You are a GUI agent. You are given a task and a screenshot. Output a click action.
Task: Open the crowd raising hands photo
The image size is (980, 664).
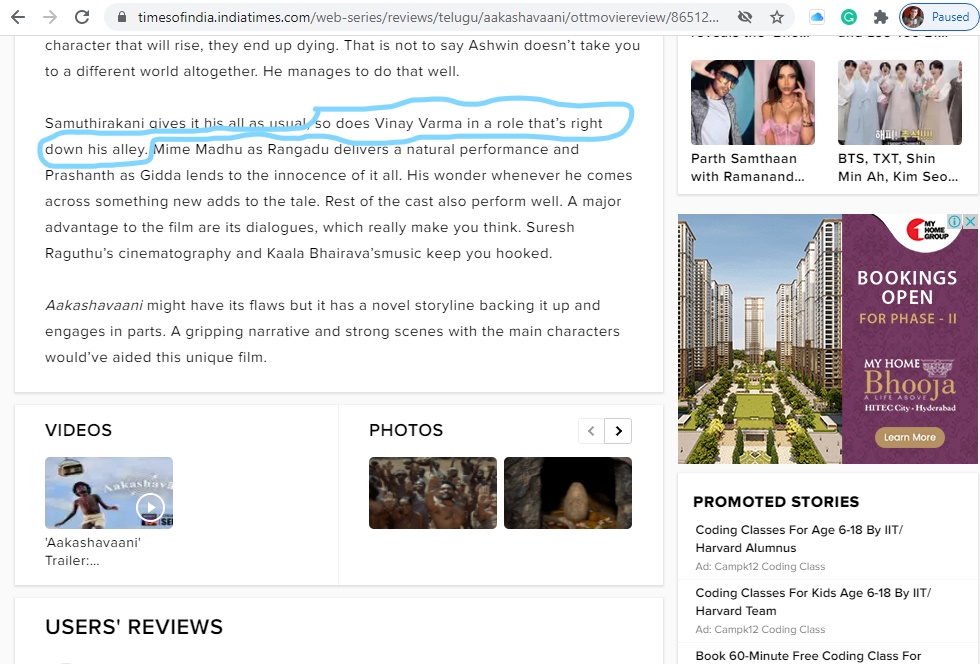tap(432, 493)
